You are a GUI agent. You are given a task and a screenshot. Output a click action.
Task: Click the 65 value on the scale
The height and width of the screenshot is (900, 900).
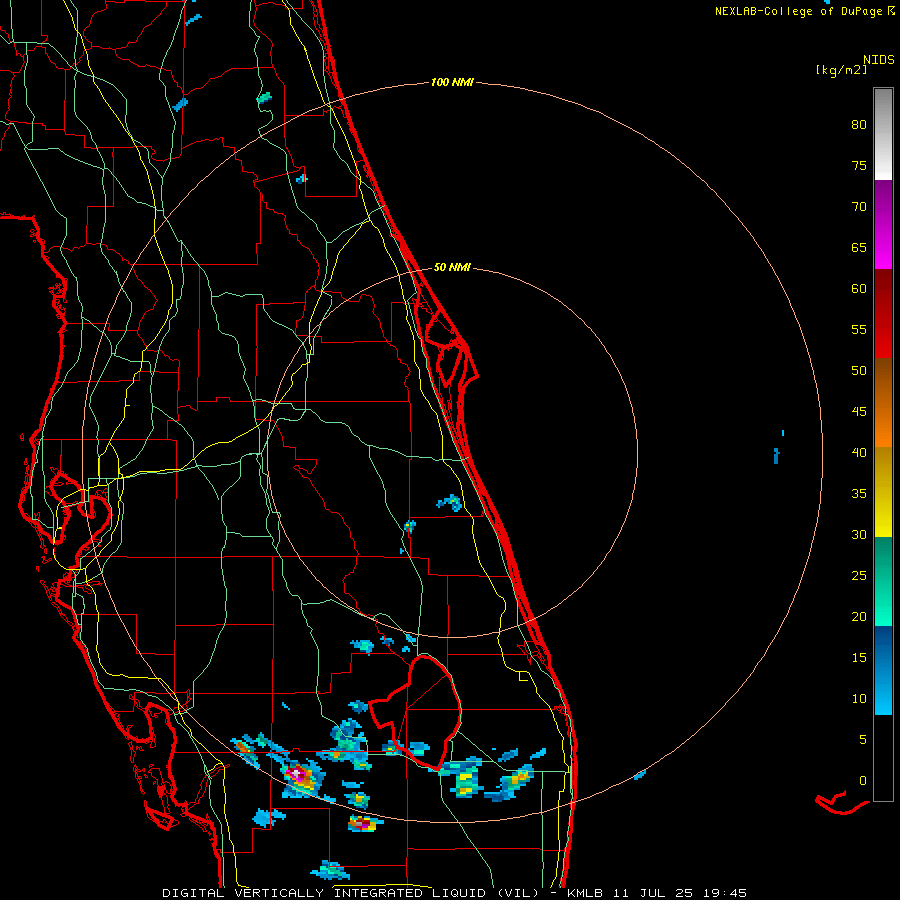tap(859, 247)
